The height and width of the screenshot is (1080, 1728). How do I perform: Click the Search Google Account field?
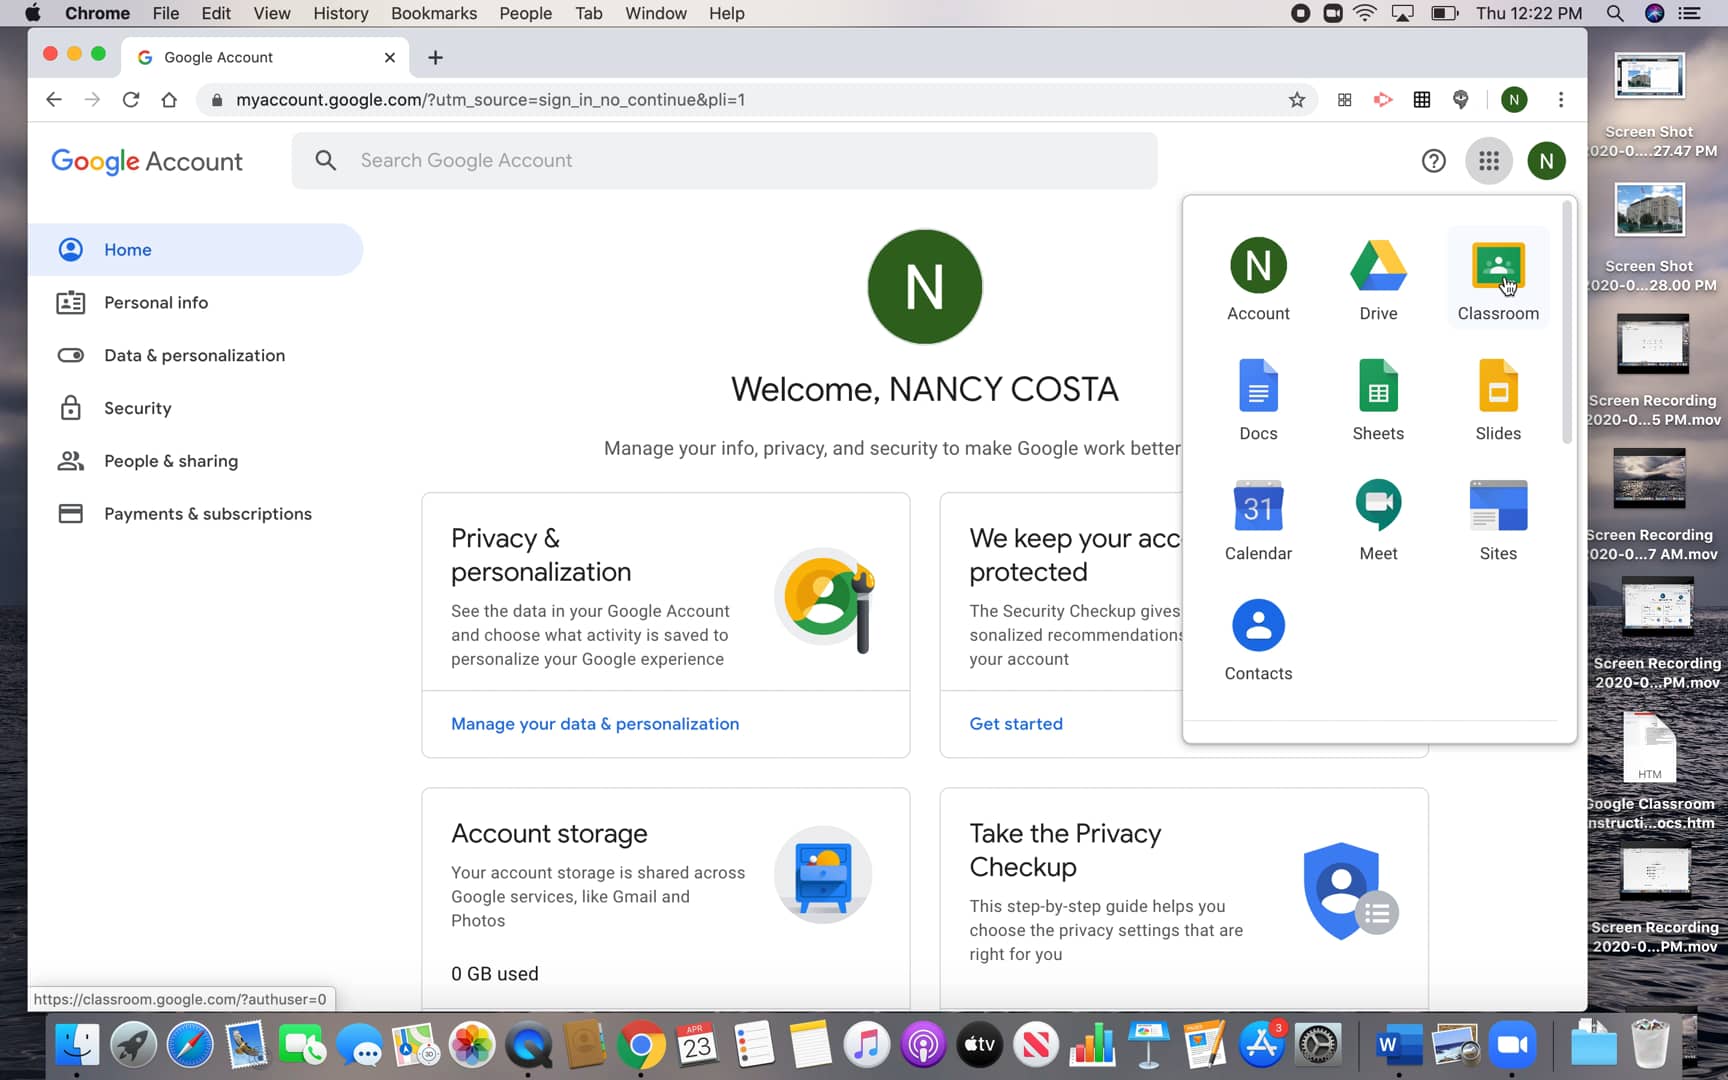click(723, 160)
